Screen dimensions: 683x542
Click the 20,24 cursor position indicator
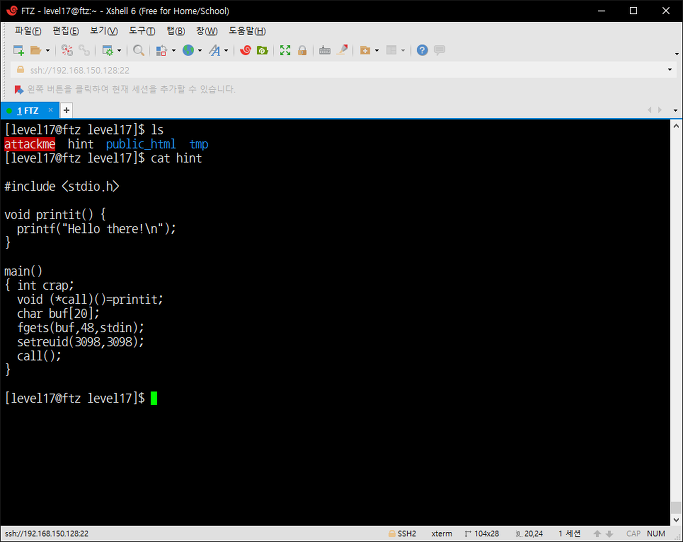(529, 534)
